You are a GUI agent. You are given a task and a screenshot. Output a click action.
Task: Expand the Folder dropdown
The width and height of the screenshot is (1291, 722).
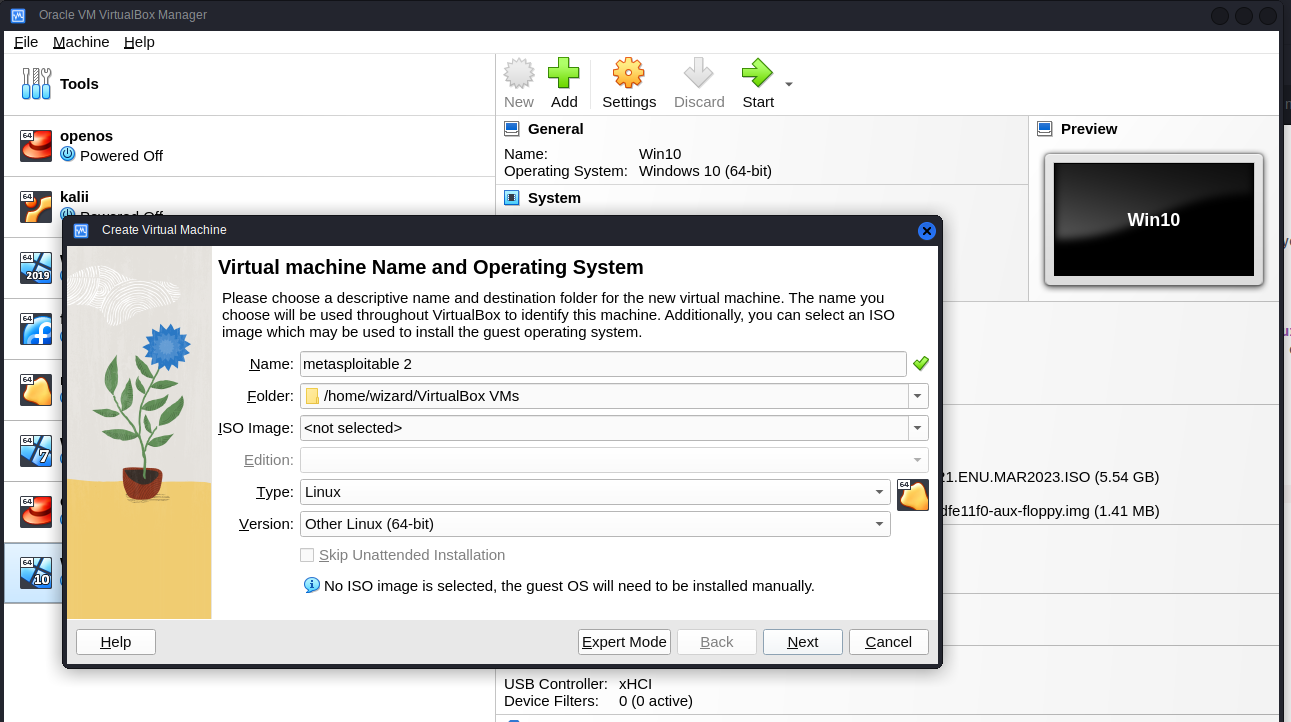tap(917, 396)
